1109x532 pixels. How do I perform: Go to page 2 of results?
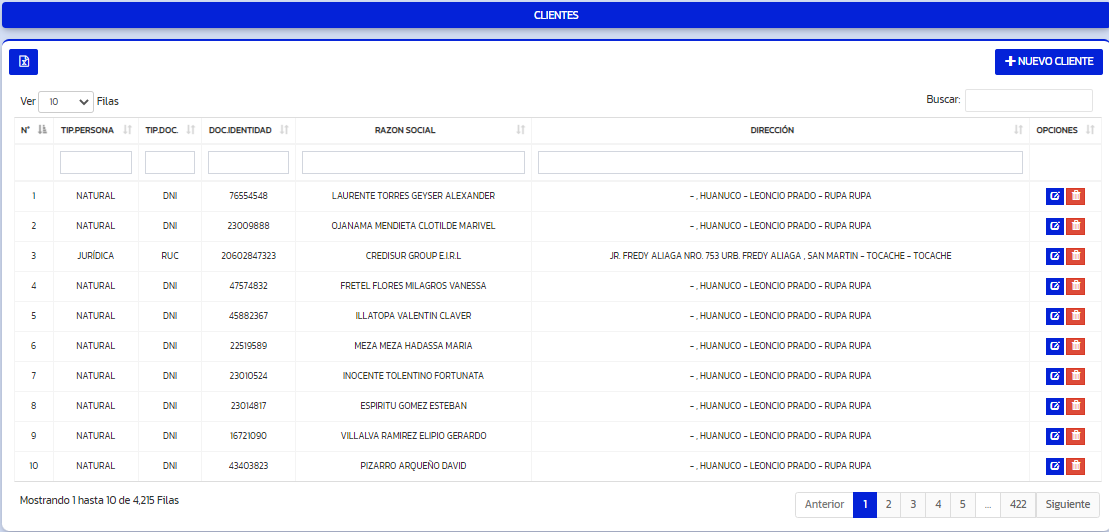coord(888,505)
